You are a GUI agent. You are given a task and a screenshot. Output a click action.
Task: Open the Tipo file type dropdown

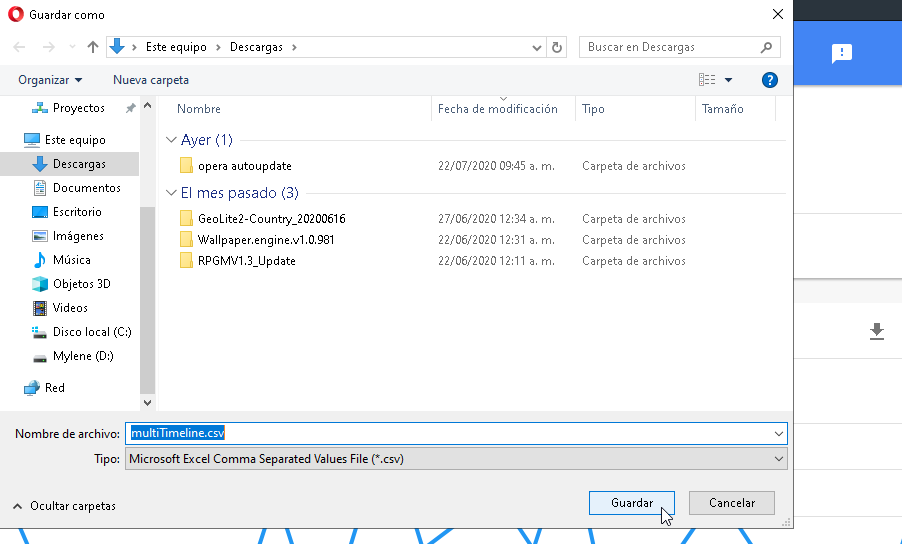(x=456, y=459)
